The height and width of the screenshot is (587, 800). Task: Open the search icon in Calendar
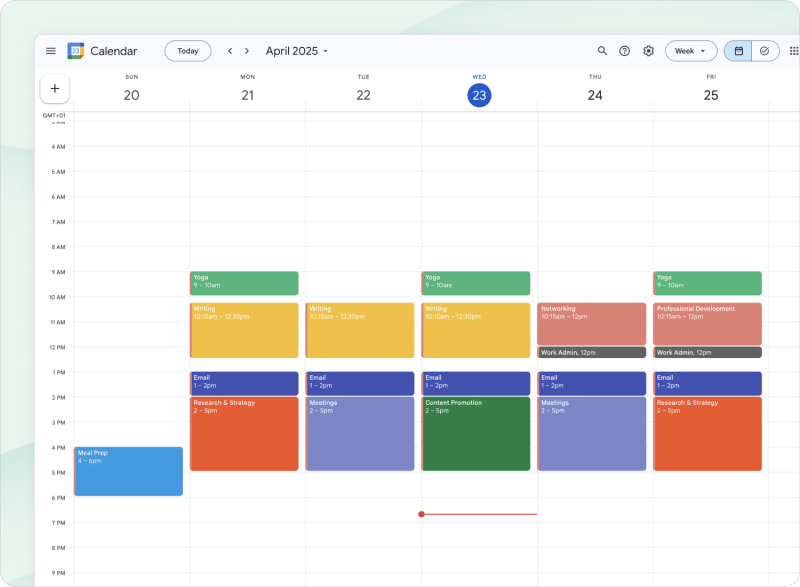(x=602, y=50)
